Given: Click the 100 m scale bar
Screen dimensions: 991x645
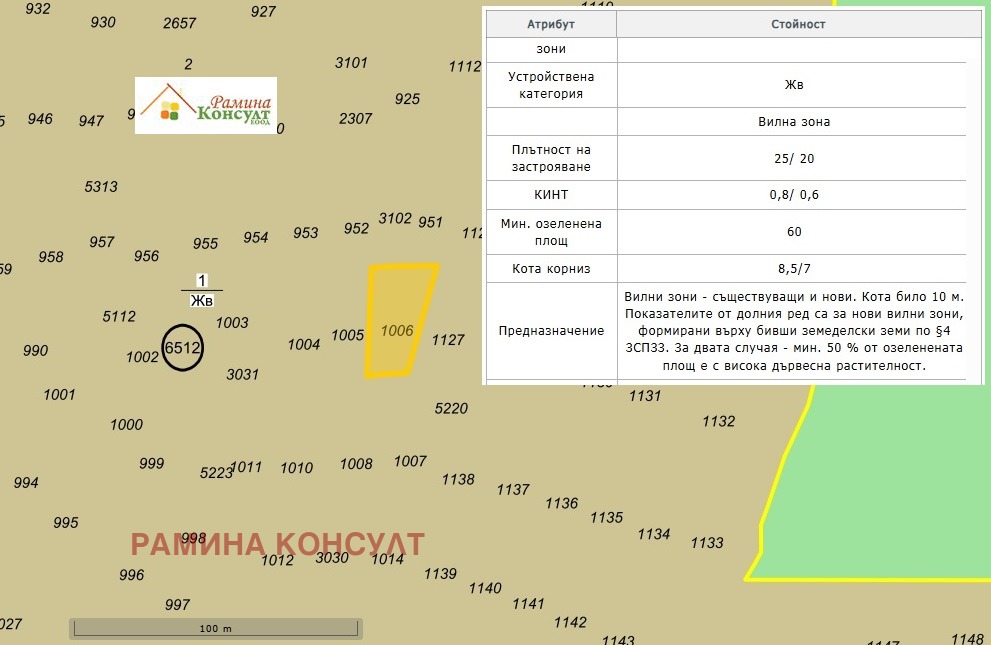Looking at the screenshot, I should click(215, 628).
